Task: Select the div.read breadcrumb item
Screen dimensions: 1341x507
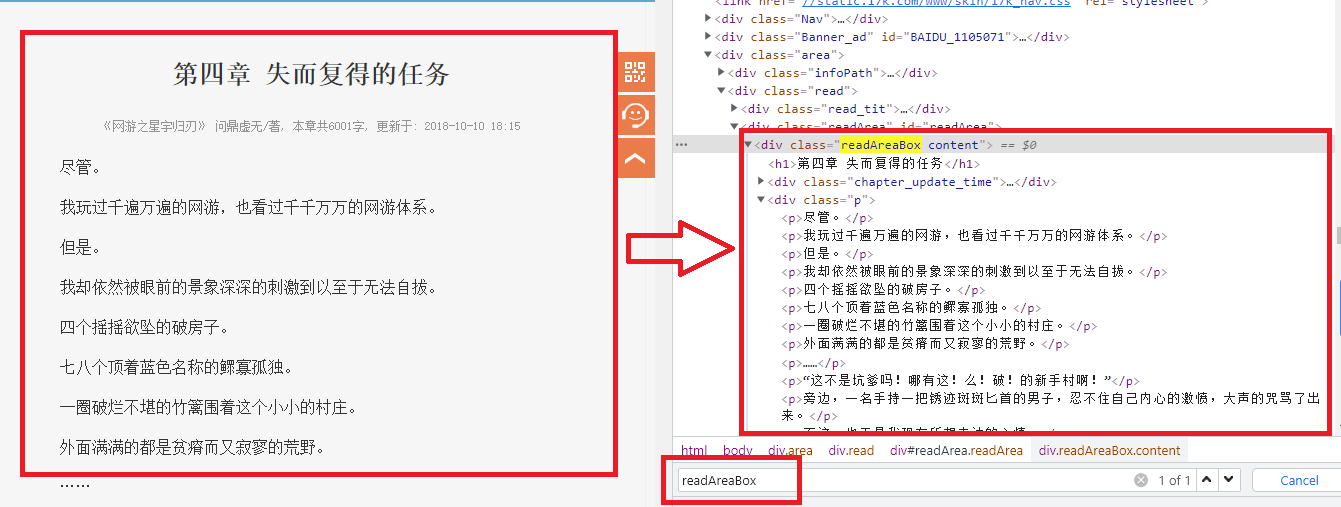Action: coord(851,451)
